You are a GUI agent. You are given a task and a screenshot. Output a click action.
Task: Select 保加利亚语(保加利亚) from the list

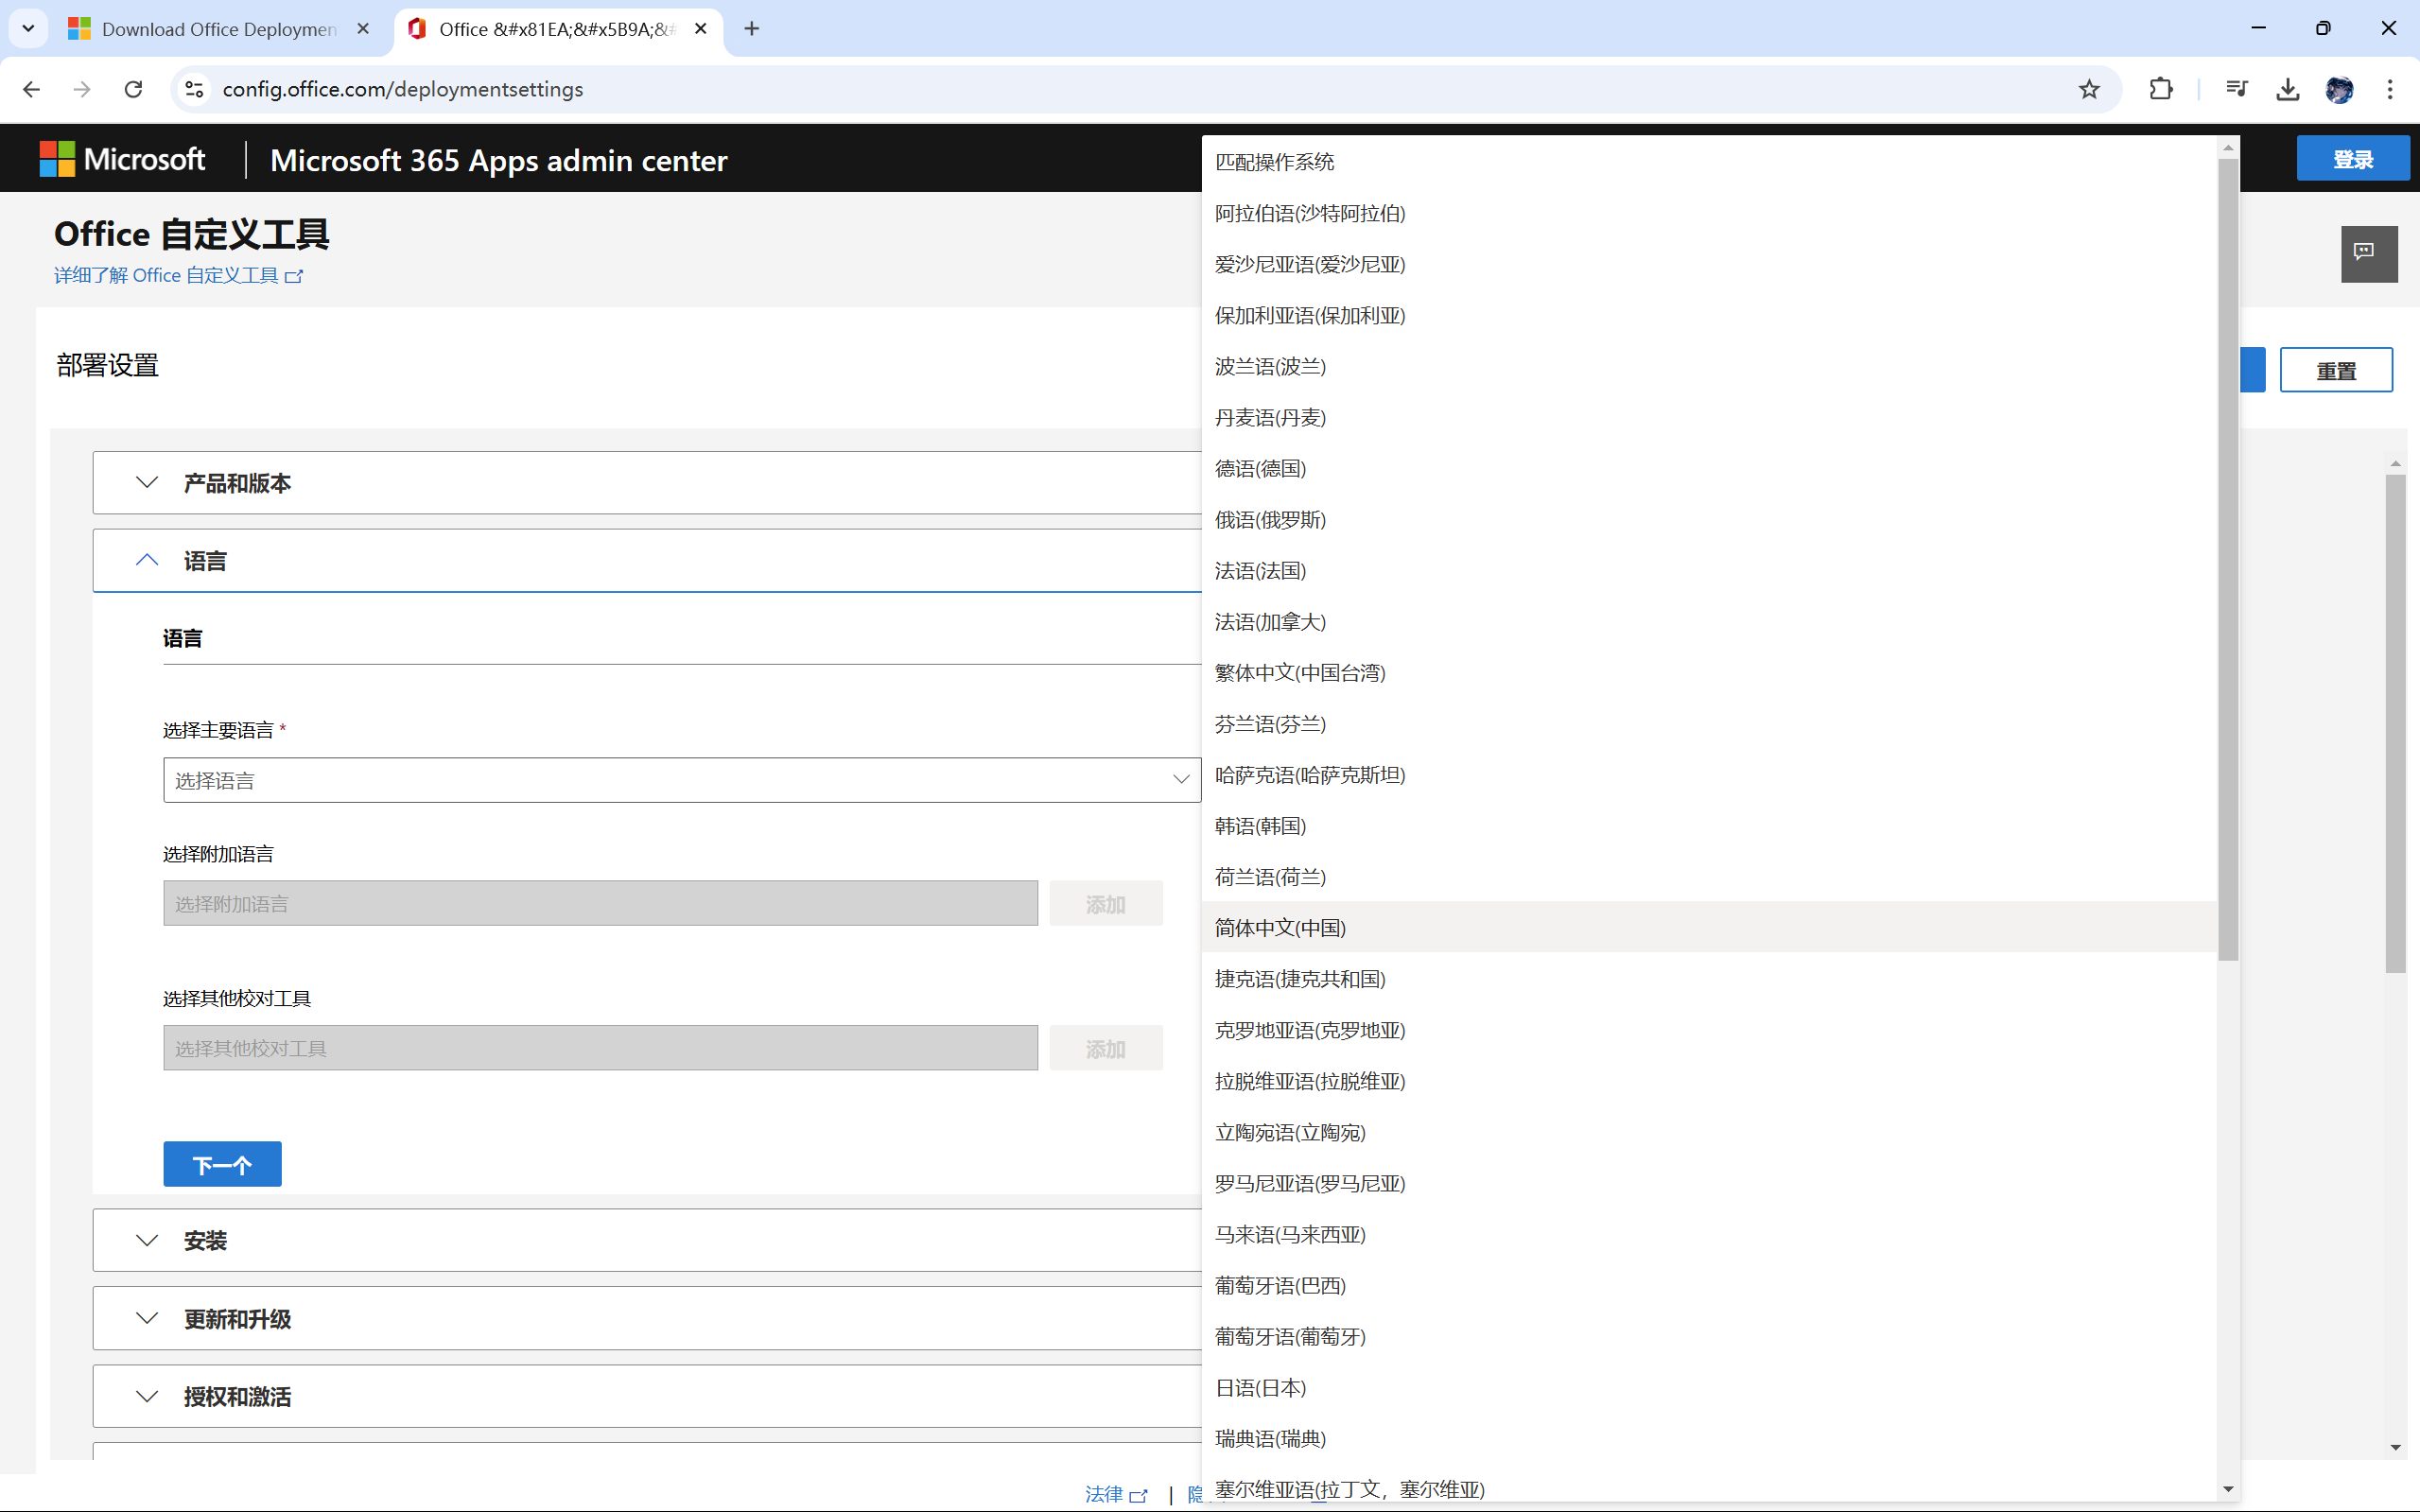click(1709, 315)
